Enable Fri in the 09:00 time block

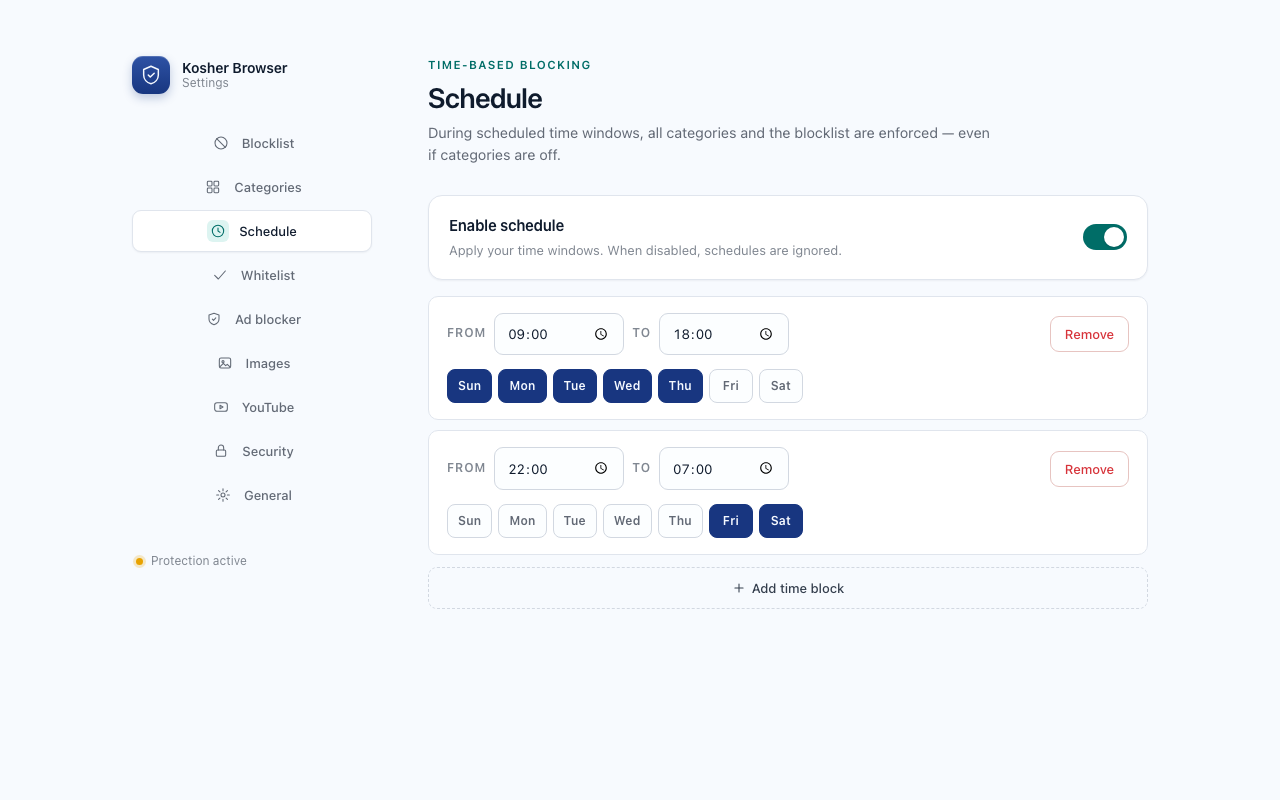pyautogui.click(x=731, y=386)
